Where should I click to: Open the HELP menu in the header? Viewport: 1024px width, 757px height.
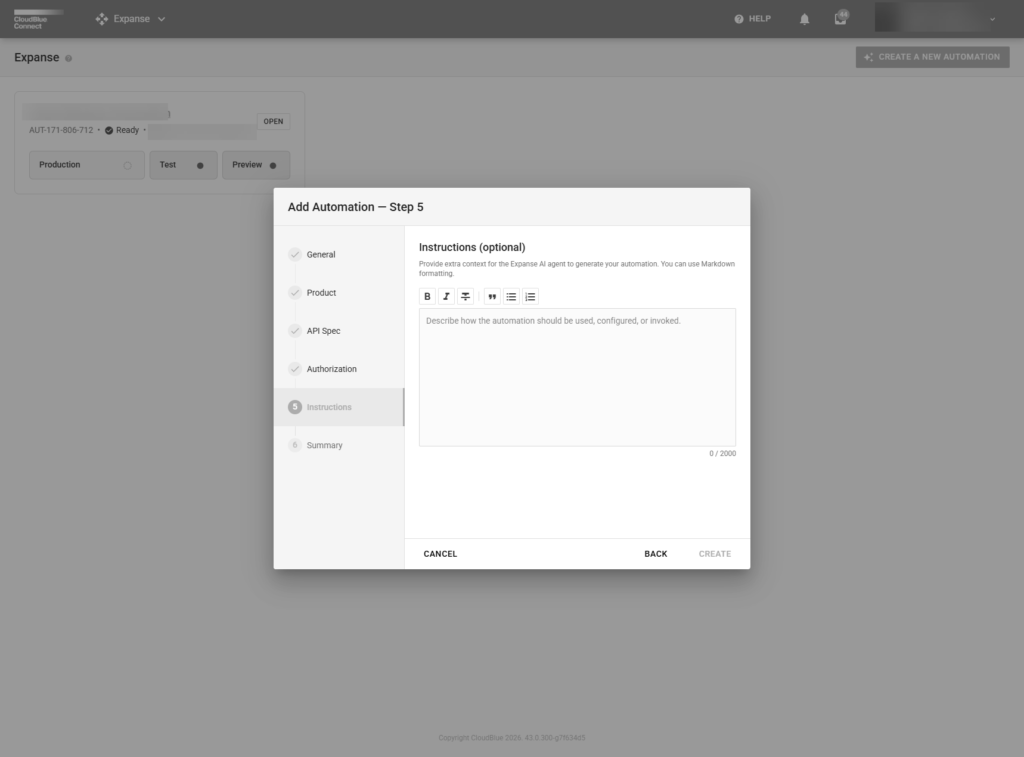coord(752,19)
